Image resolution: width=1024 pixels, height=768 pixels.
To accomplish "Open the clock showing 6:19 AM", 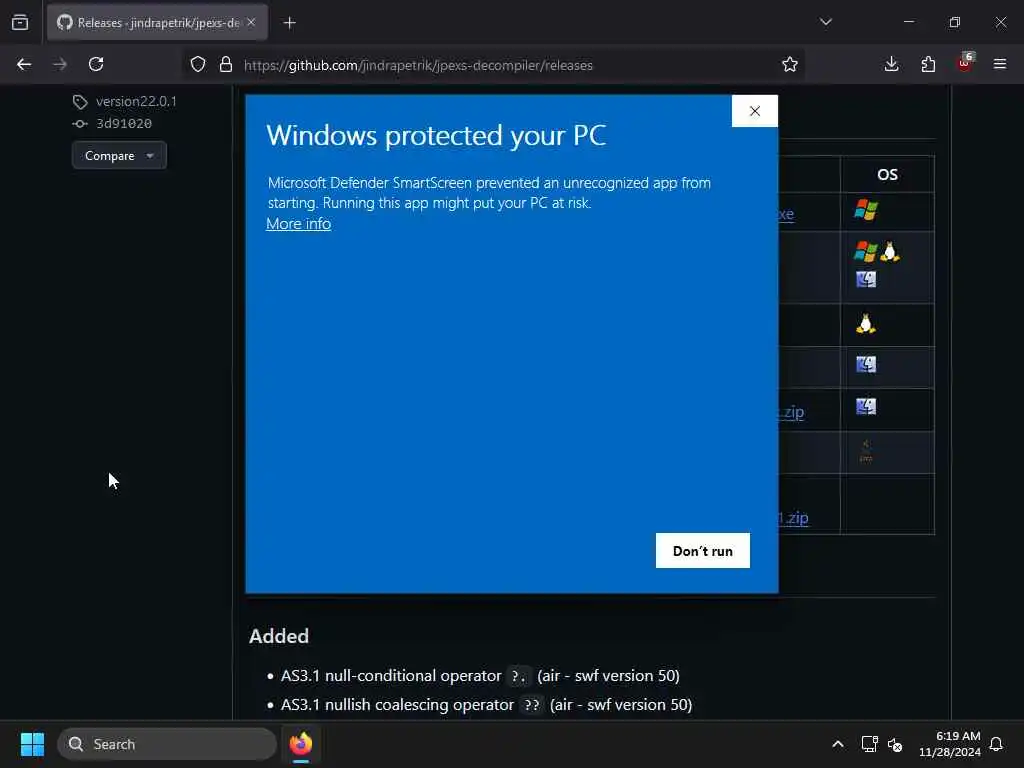I will tap(950, 744).
